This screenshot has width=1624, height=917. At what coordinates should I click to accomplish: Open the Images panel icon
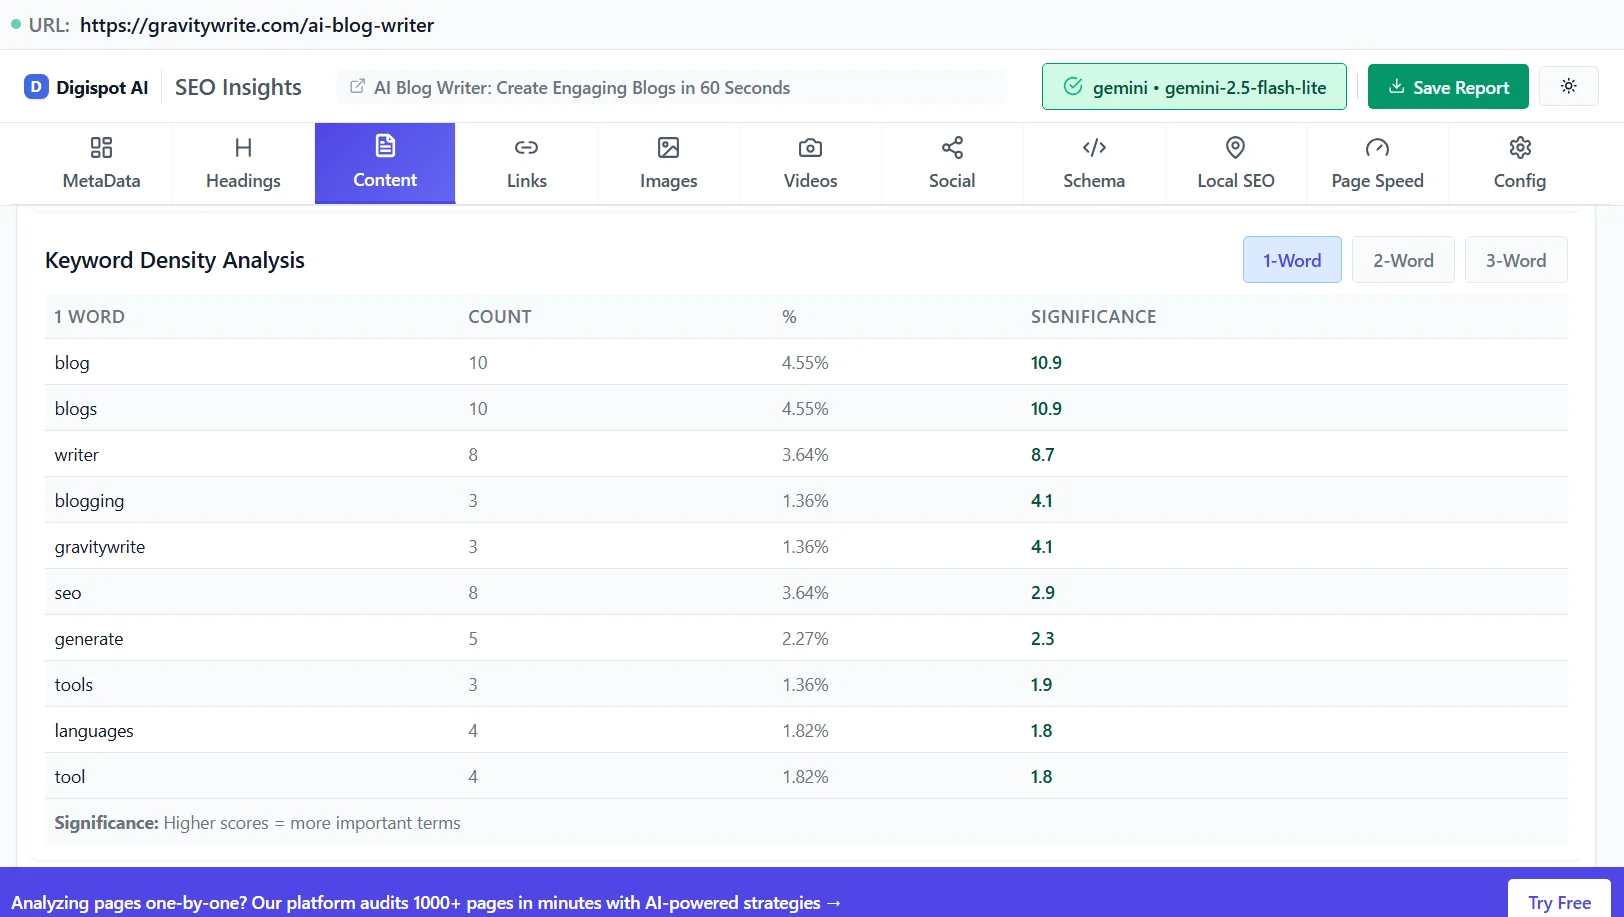click(x=668, y=147)
